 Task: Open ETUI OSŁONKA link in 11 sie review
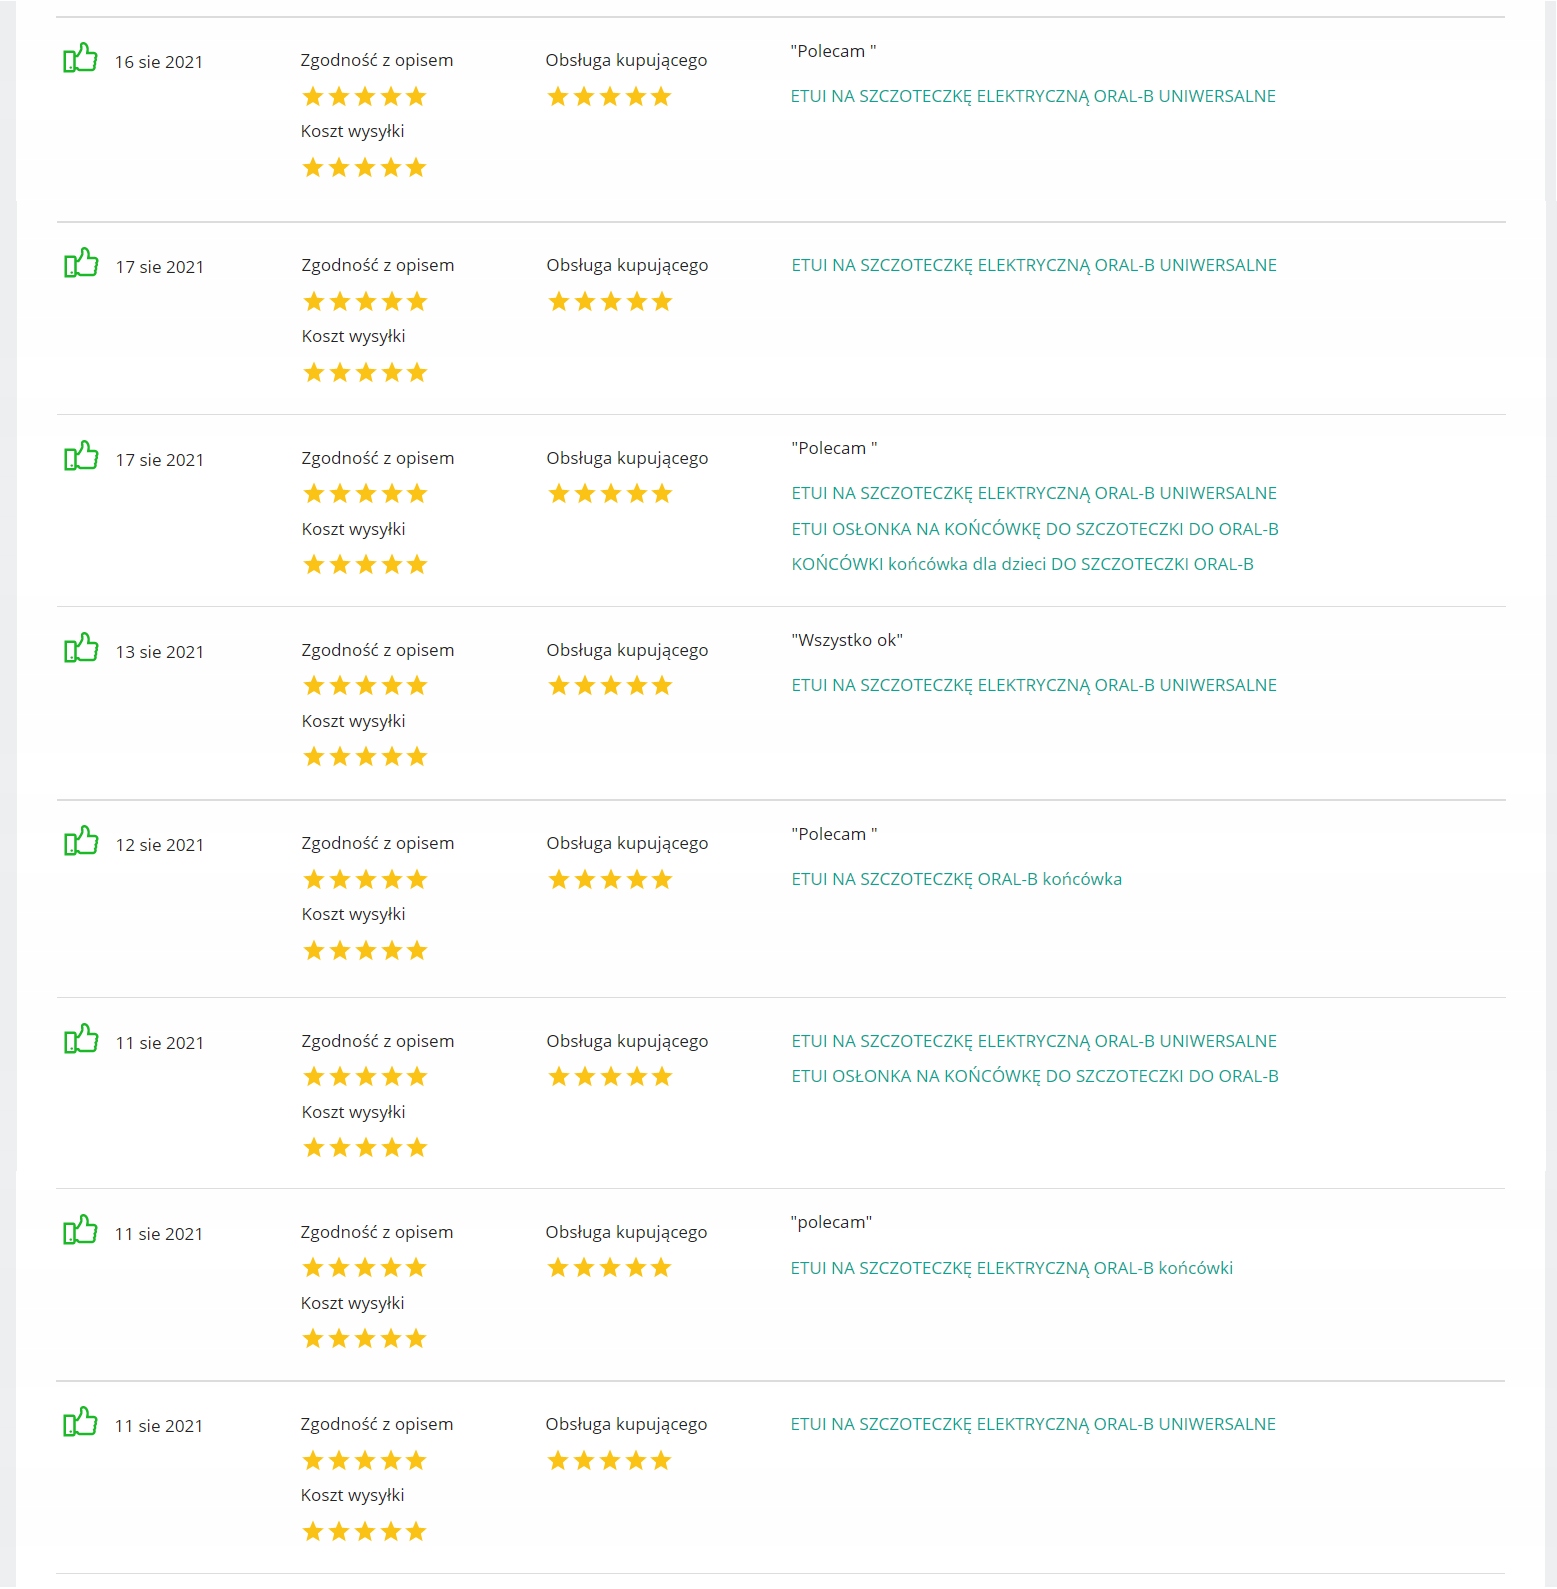click(1034, 1076)
